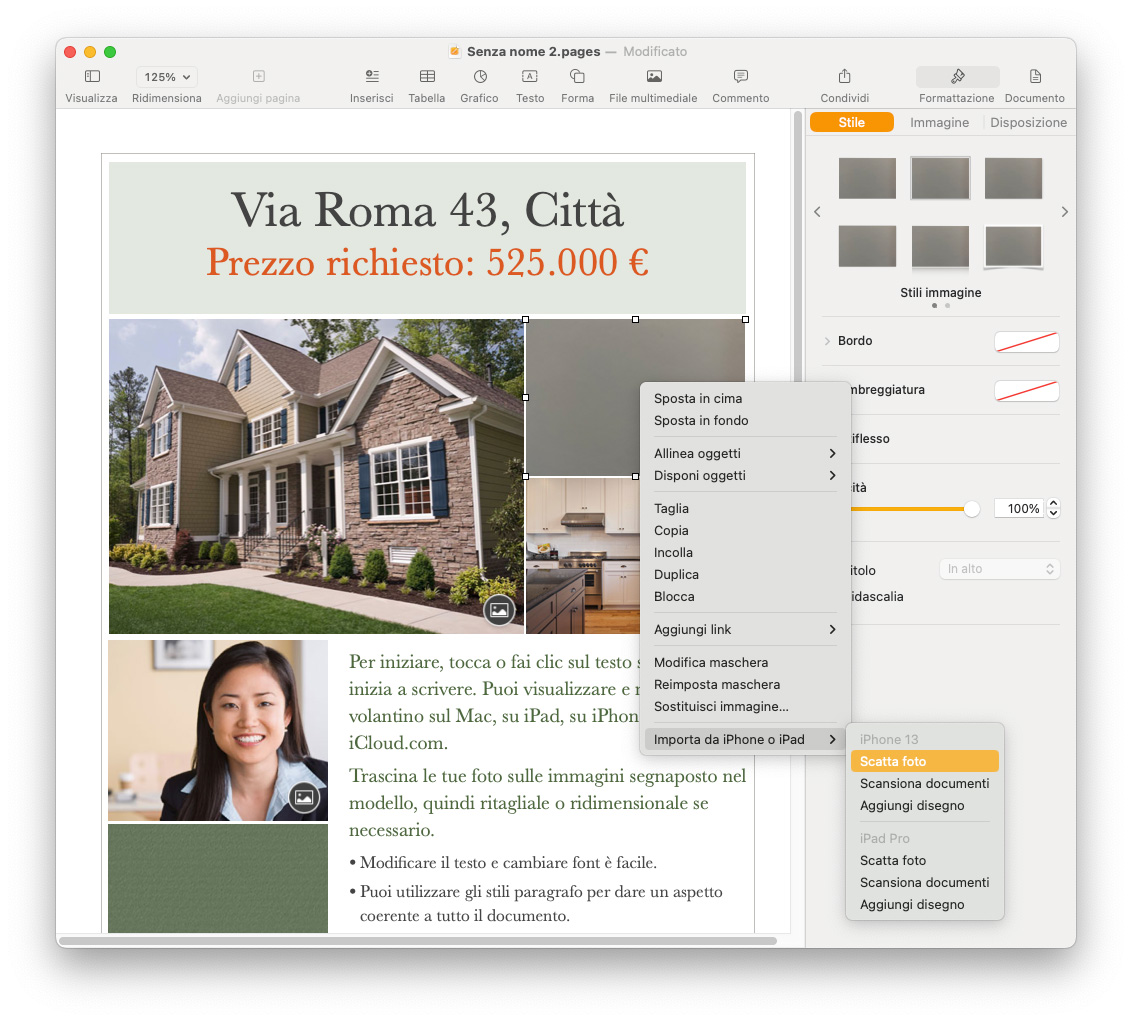Click the opacity 100% input field
The image size is (1132, 1022).
coord(1017,509)
